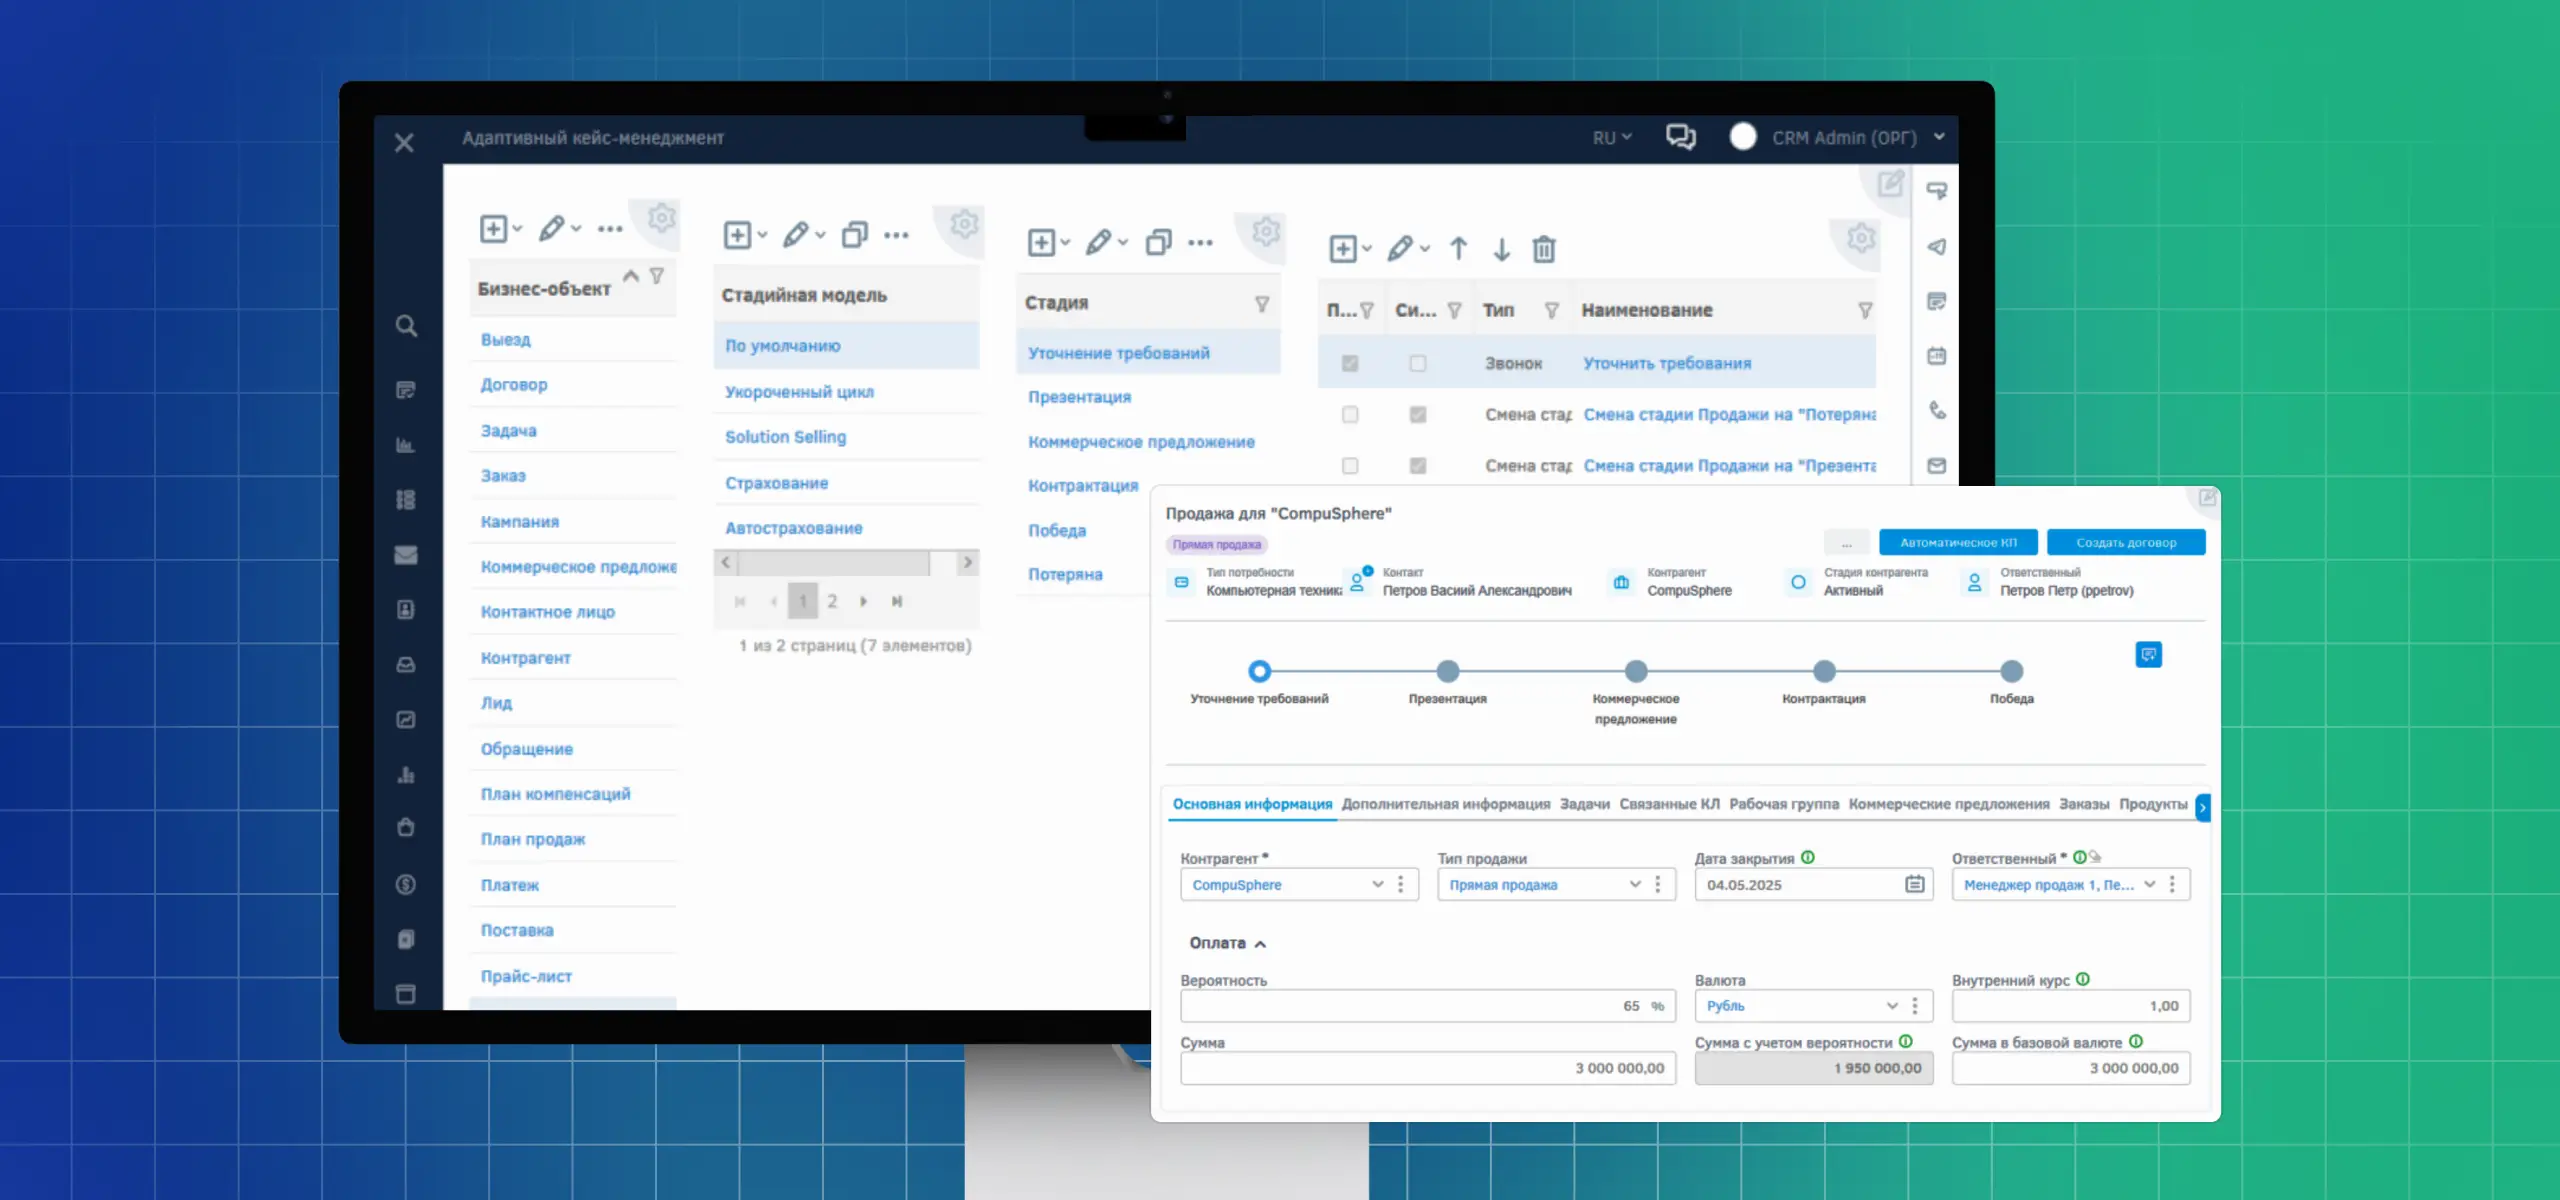Click the info icon next to Внутренний курс
This screenshot has width=2560, height=1200.
click(2083, 980)
